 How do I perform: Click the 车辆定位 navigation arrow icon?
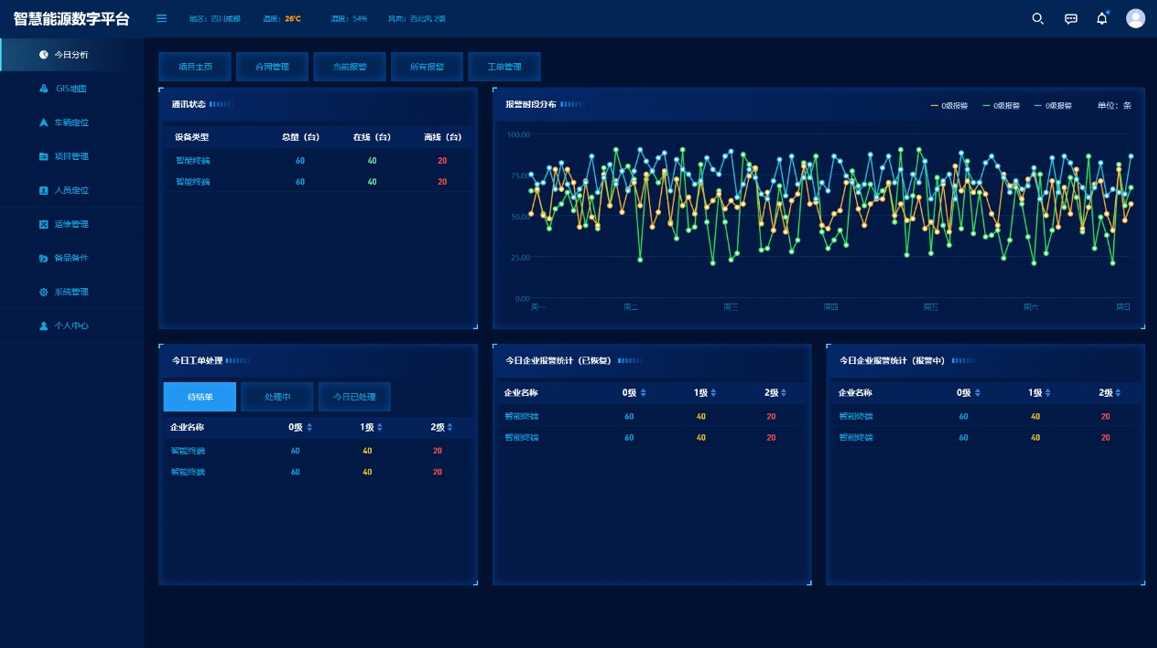click(x=44, y=123)
